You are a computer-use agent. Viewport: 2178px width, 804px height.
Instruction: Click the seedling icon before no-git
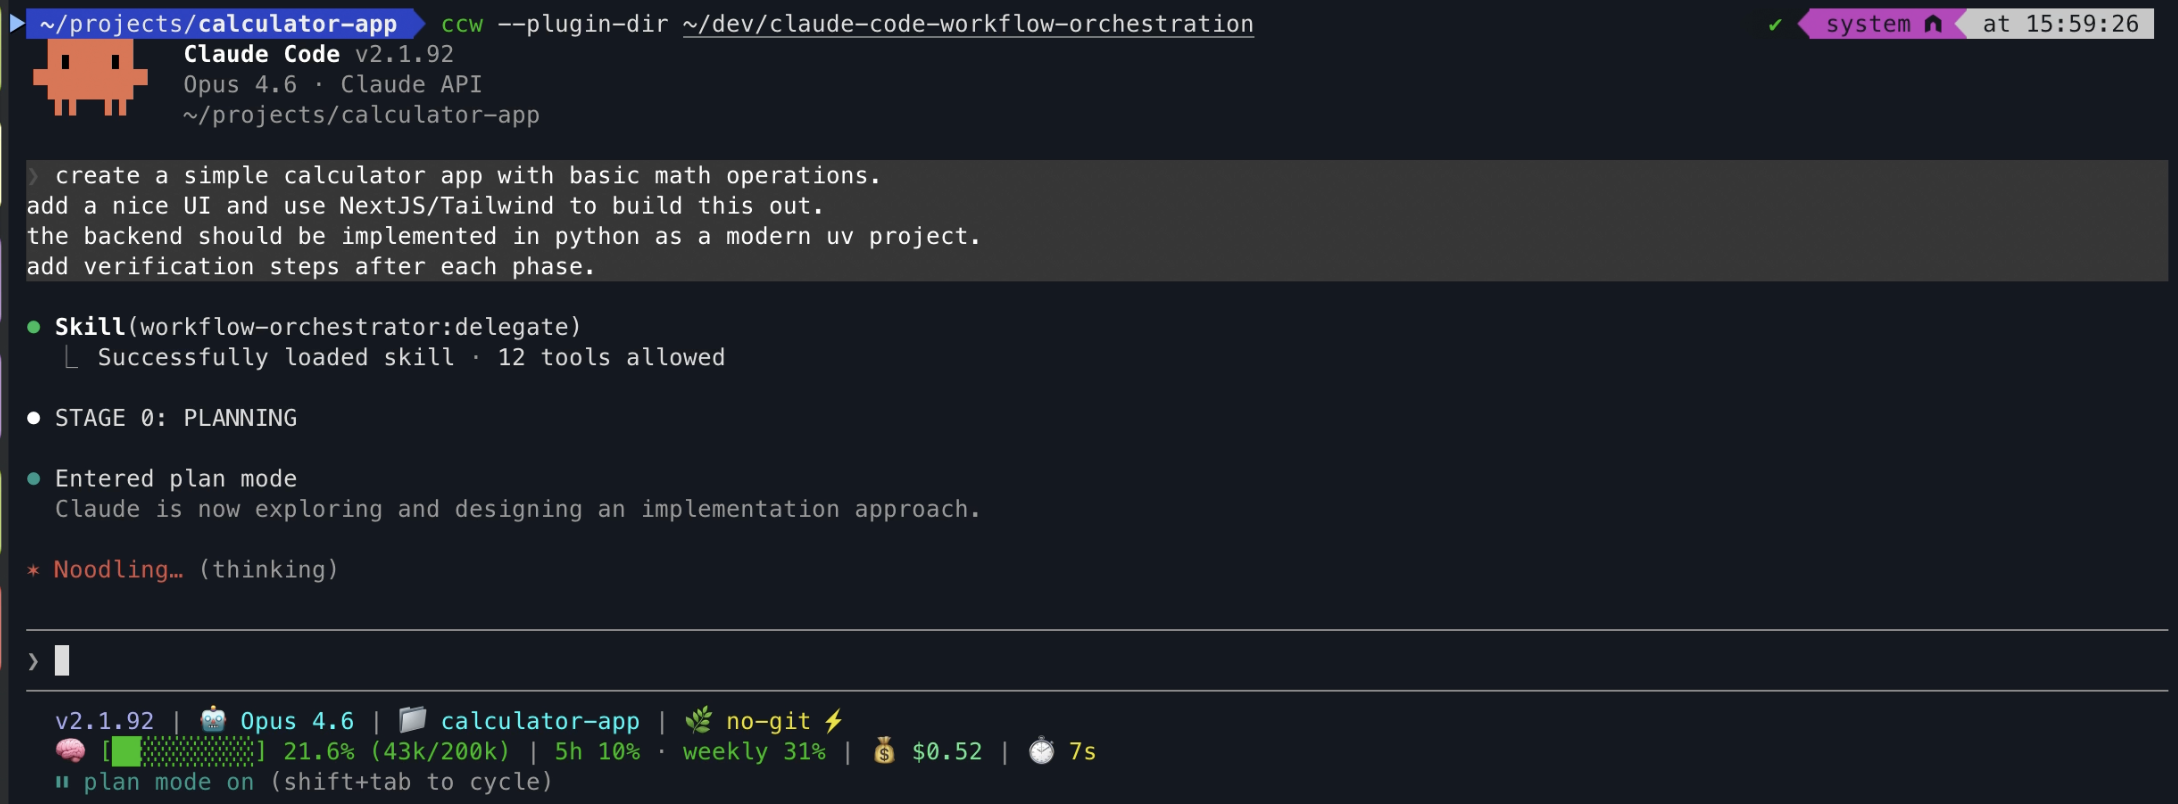pyautogui.click(x=698, y=720)
